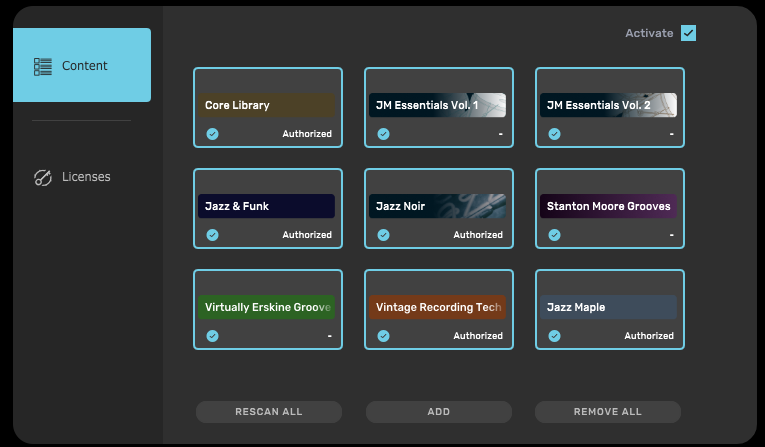
Task: Uncheck the Activate checkbox
Action: [x=688, y=33]
